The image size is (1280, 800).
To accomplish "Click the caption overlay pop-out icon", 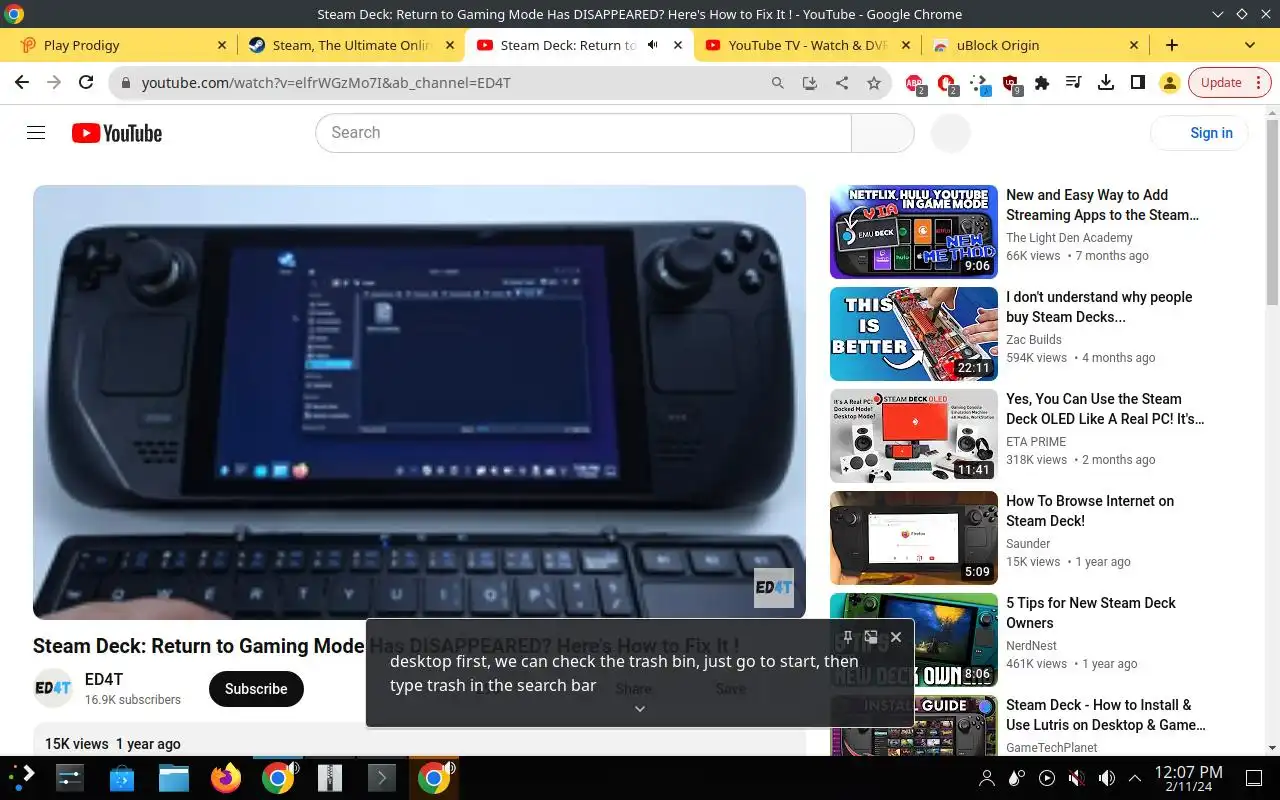I will (871, 637).
